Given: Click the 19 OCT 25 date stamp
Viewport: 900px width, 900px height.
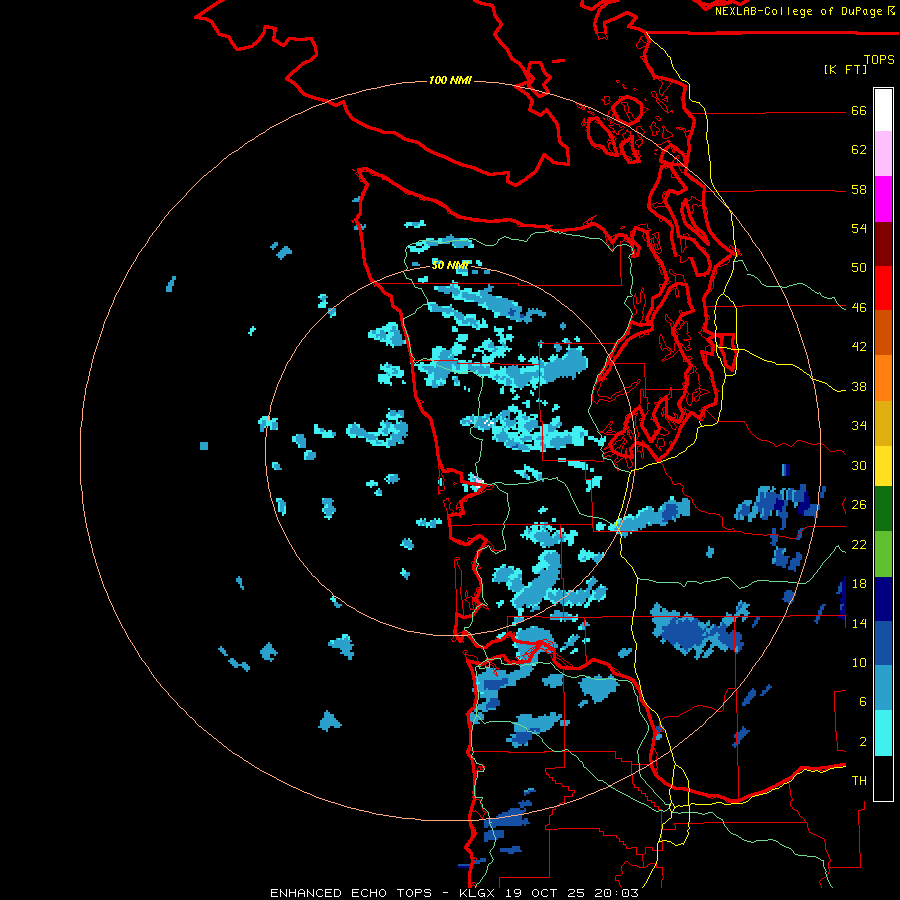Looking at the screenshot, I should click(545, 893).
